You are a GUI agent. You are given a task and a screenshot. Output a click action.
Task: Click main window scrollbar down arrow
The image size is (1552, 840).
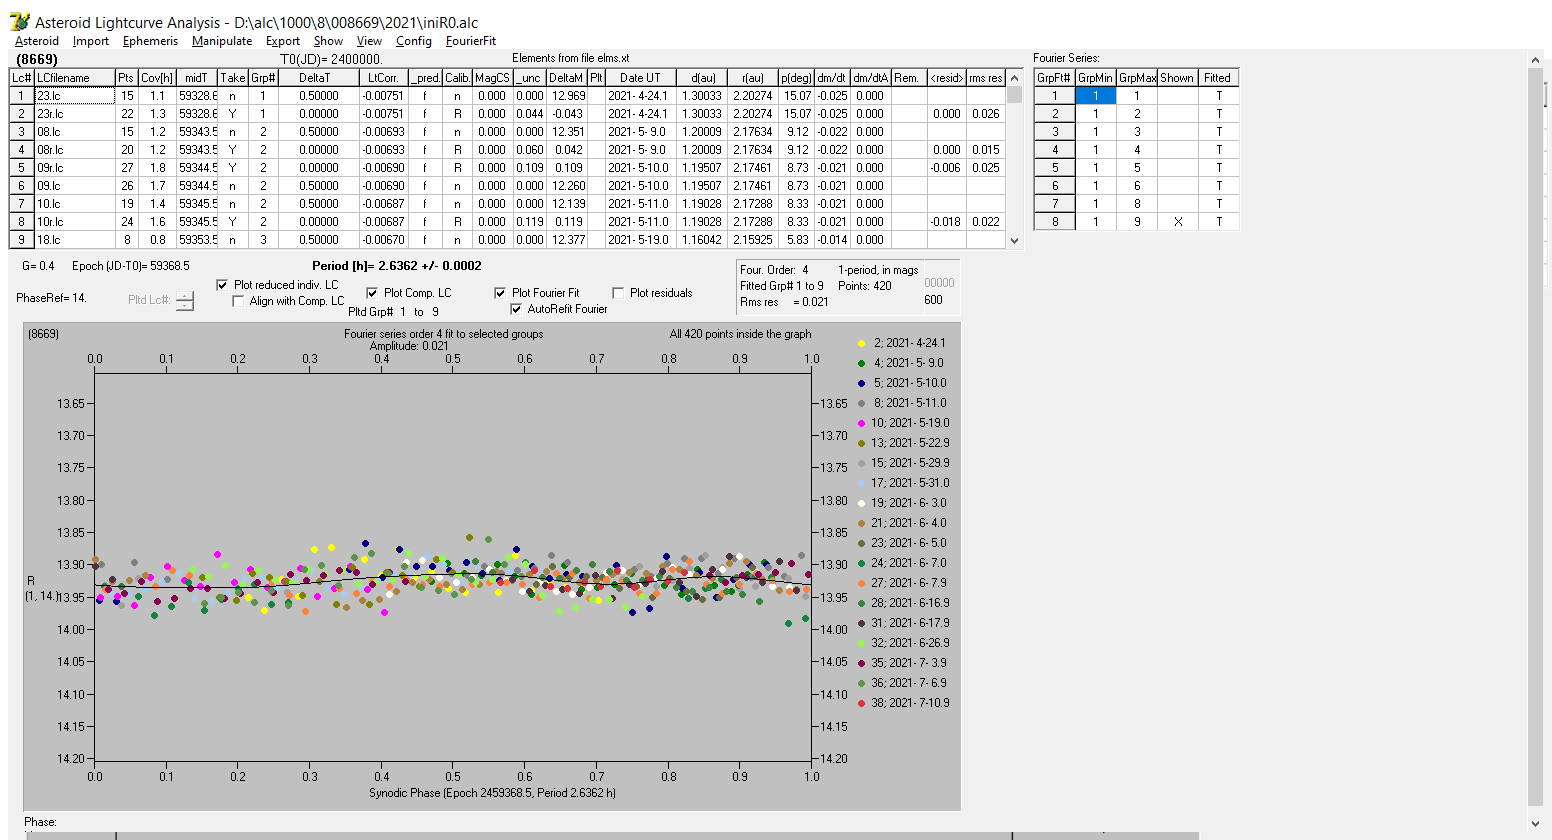click(1536, 824)
